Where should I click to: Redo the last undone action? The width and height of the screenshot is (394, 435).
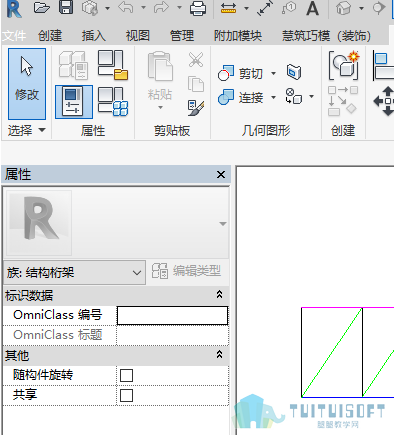[161, 8]
